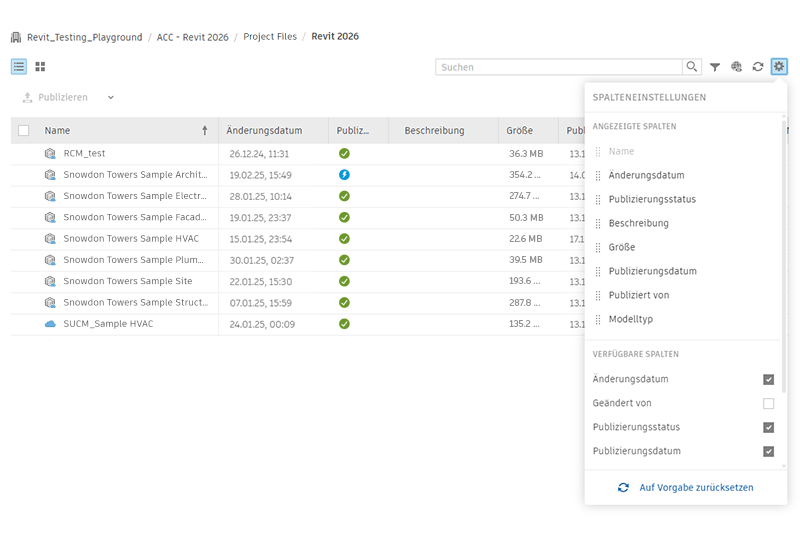The width and height of the screenshot is (800, 547).
Task: Click into the Suchen search field
Action: coord(559,67)
